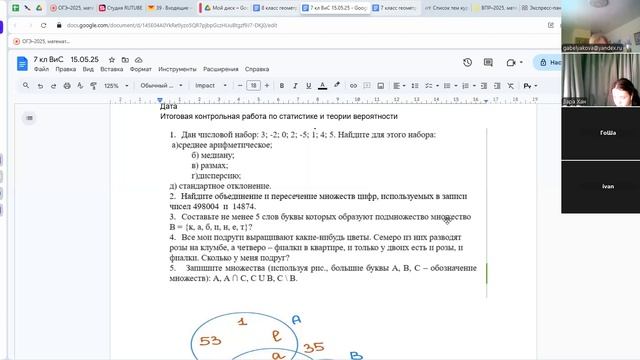Viewport: 640px width, 360px height.
Task: Open the Вид menu
Action: (x=88, y=69)
